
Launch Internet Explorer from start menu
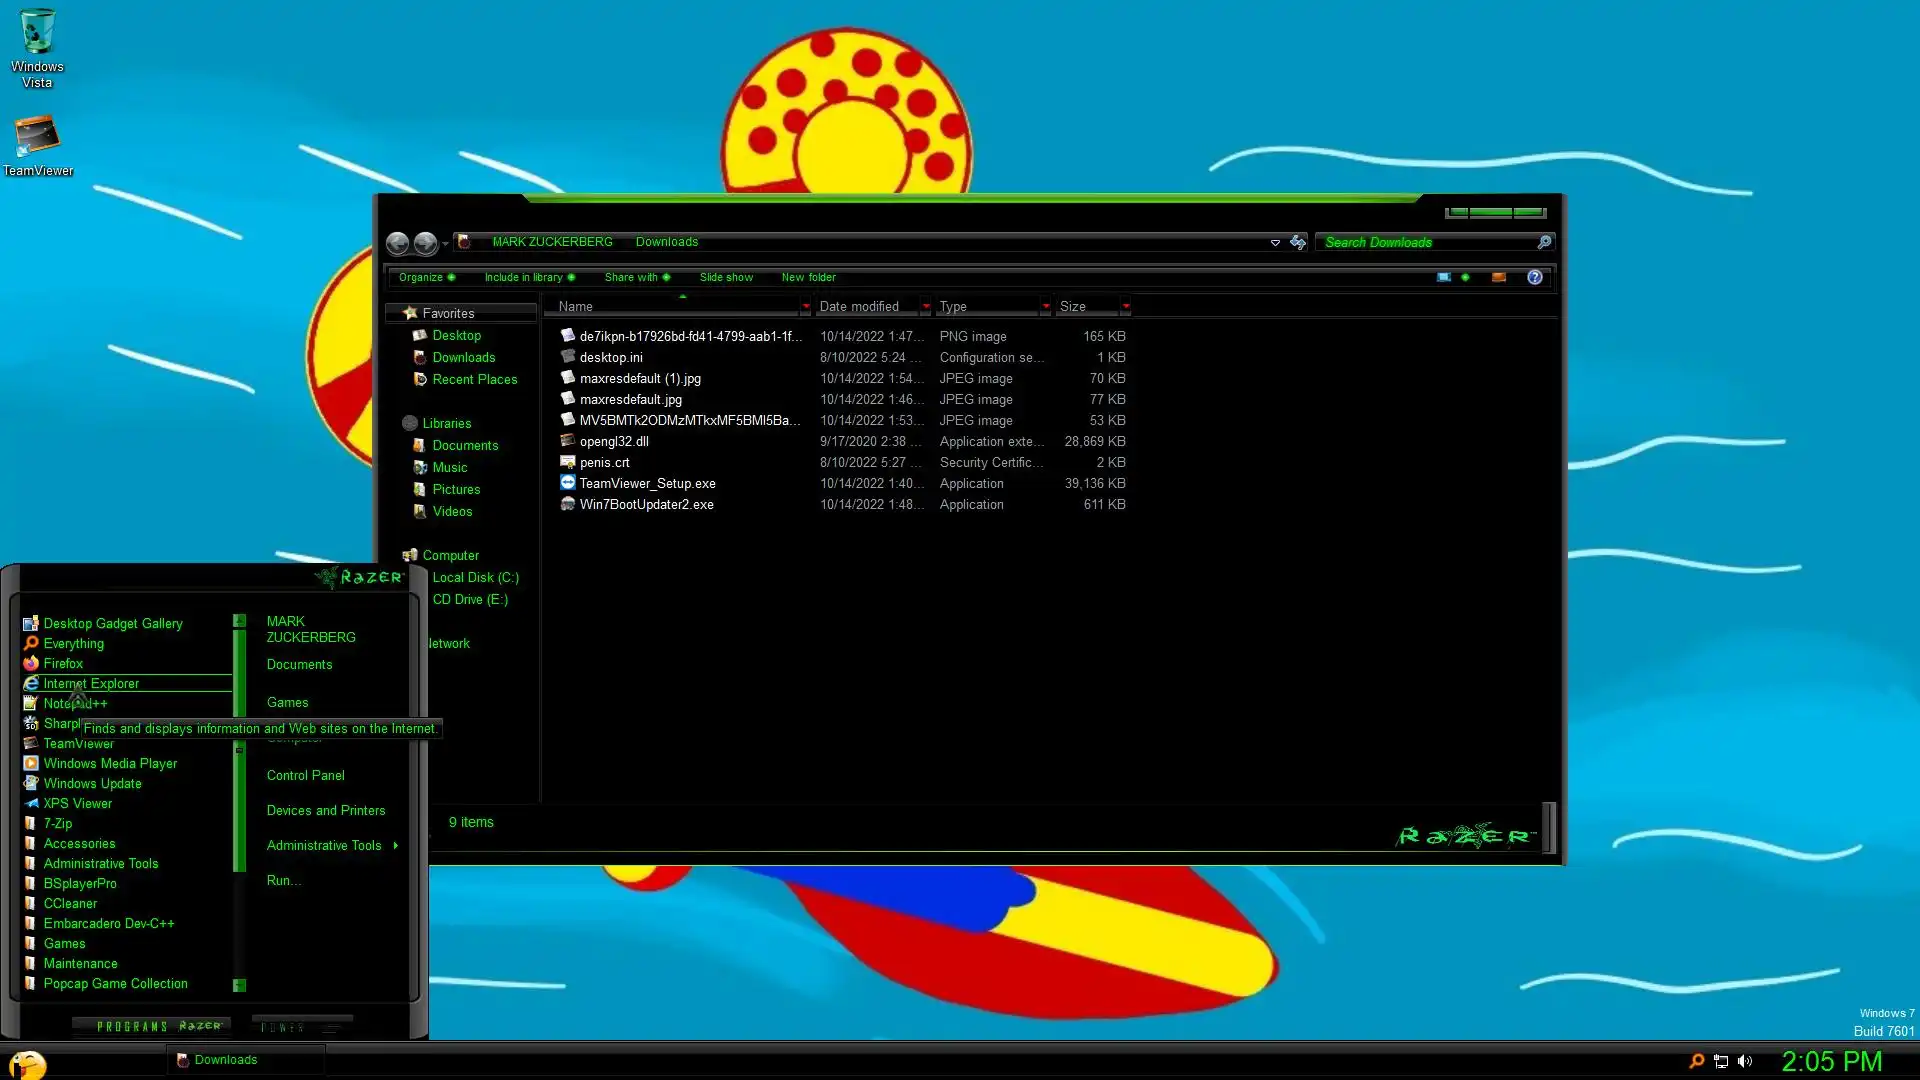(91, 683)
